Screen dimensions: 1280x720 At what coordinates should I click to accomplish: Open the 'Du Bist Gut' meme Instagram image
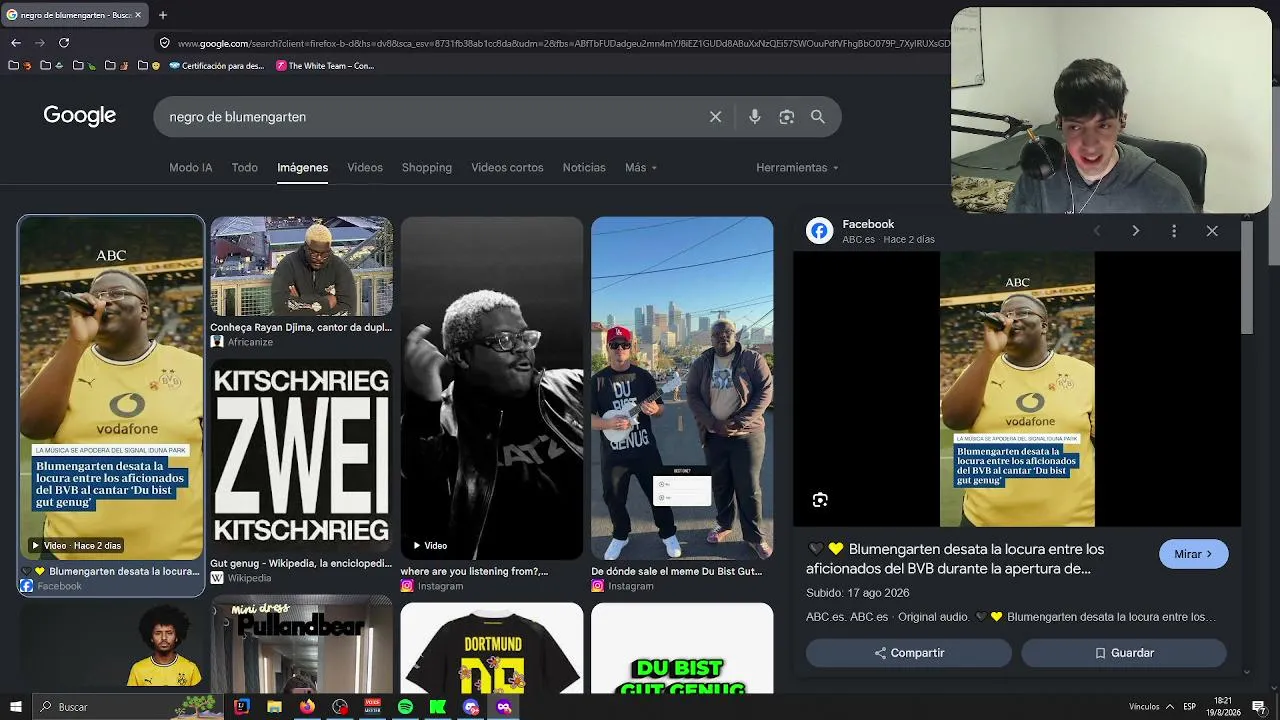[682, 388]
